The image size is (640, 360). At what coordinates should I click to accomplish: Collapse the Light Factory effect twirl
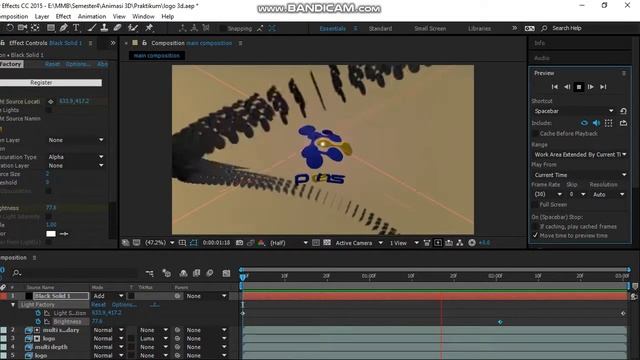(x=13, y=304)
